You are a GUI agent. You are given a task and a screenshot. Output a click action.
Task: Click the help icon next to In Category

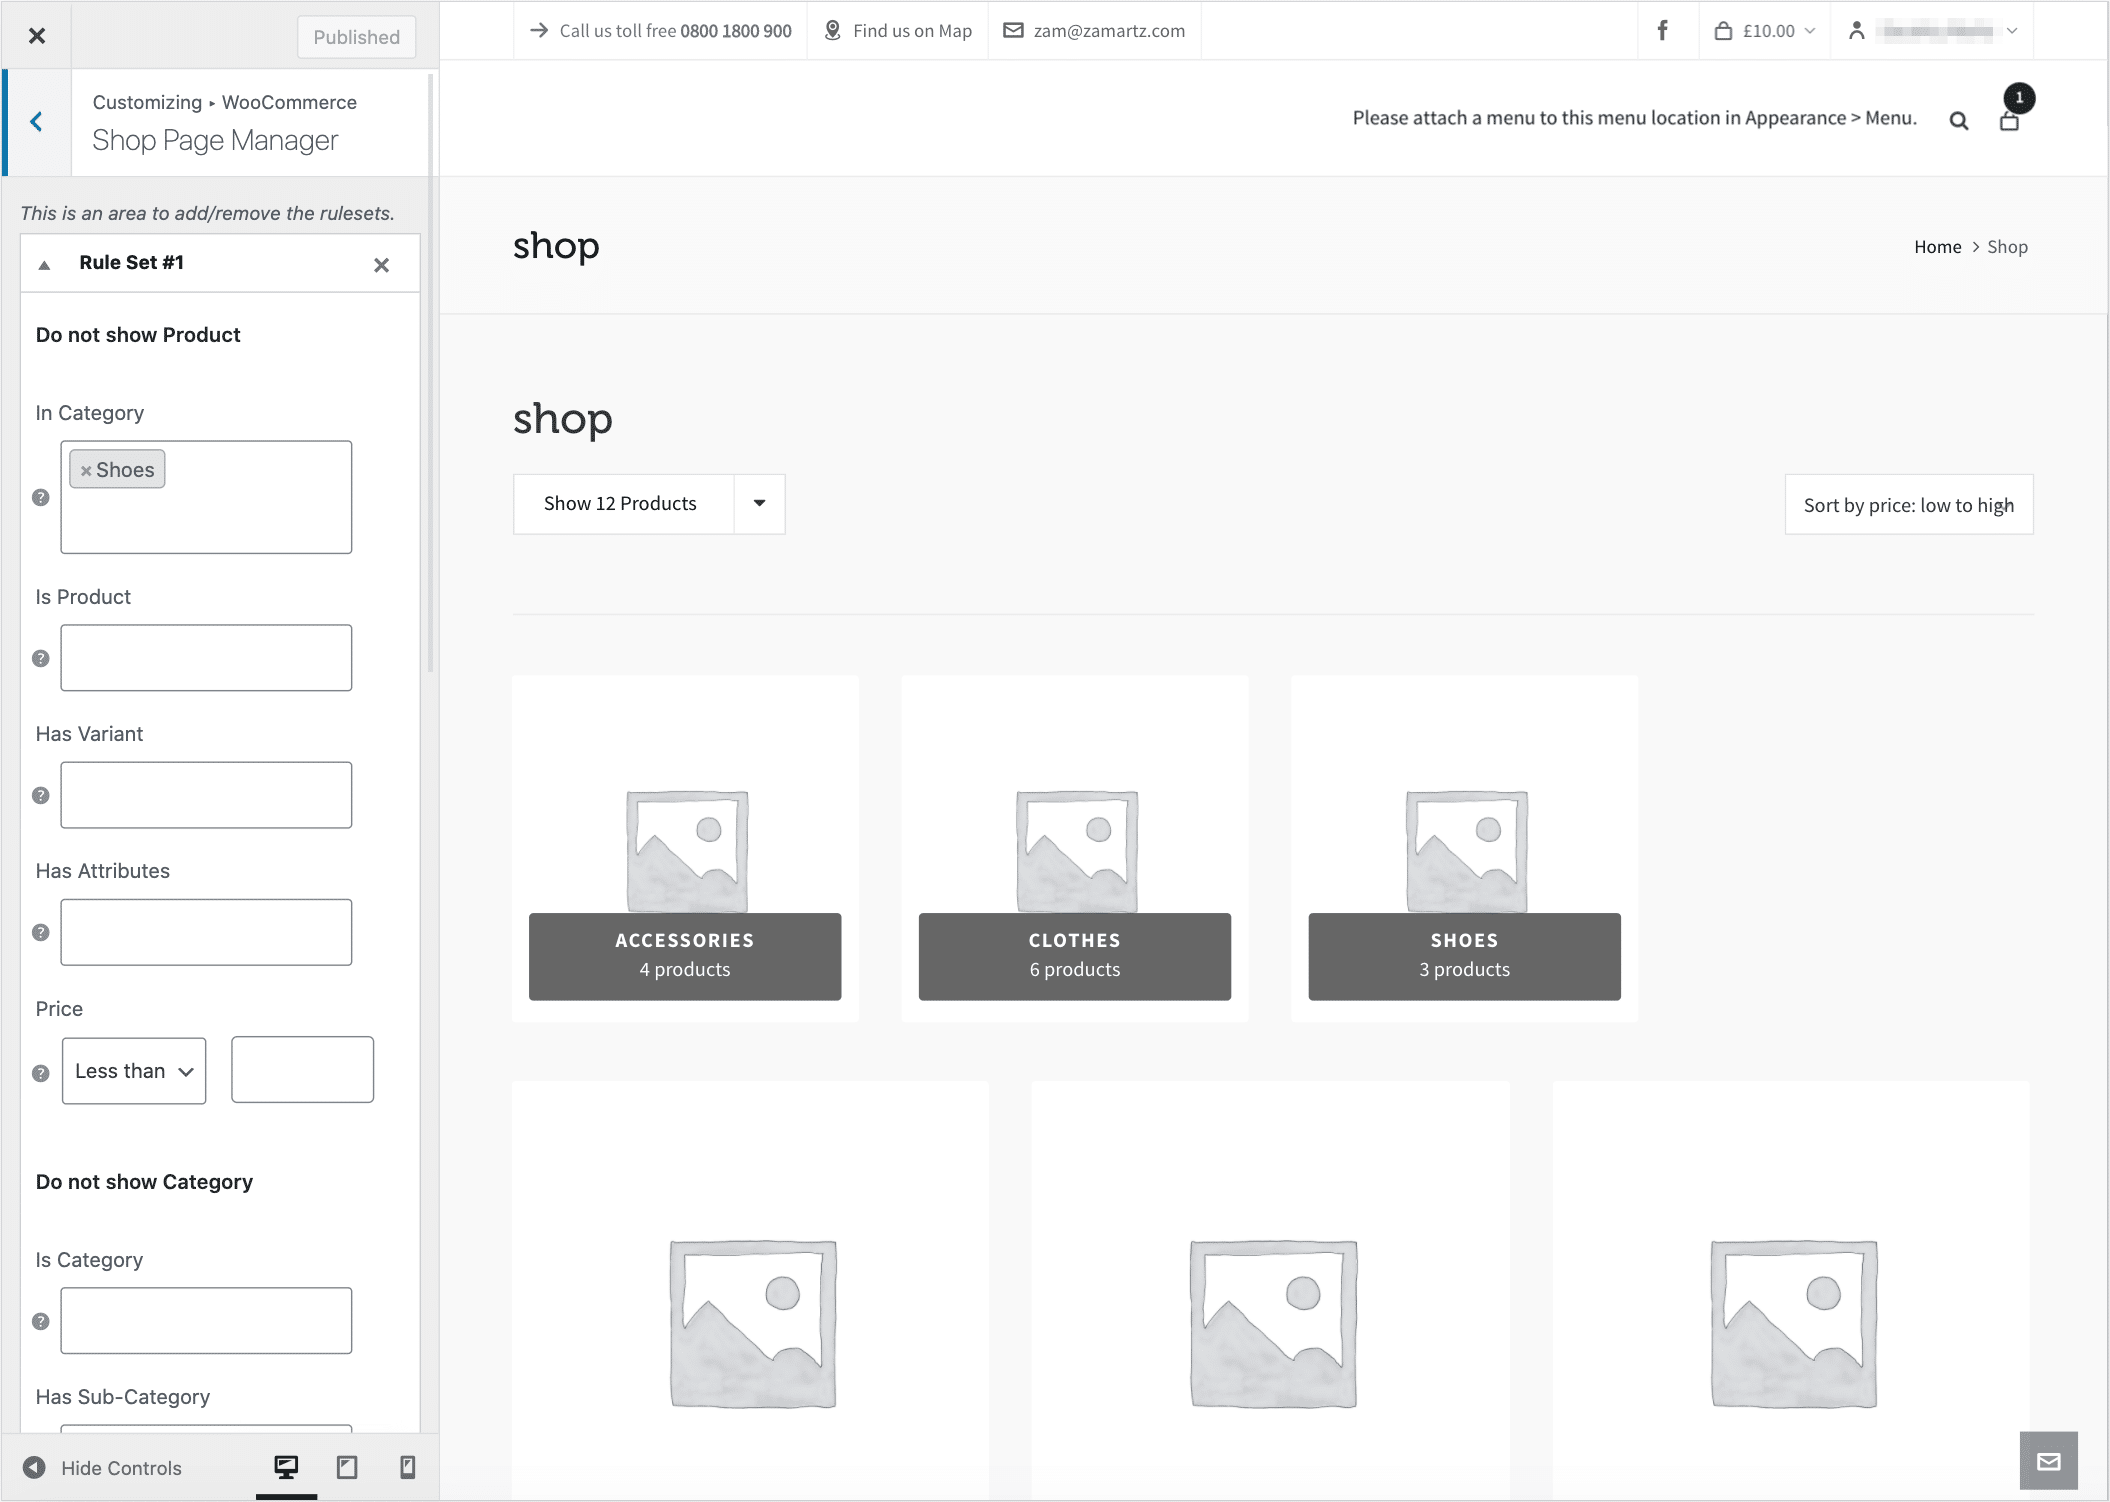(x=40, y=497)
